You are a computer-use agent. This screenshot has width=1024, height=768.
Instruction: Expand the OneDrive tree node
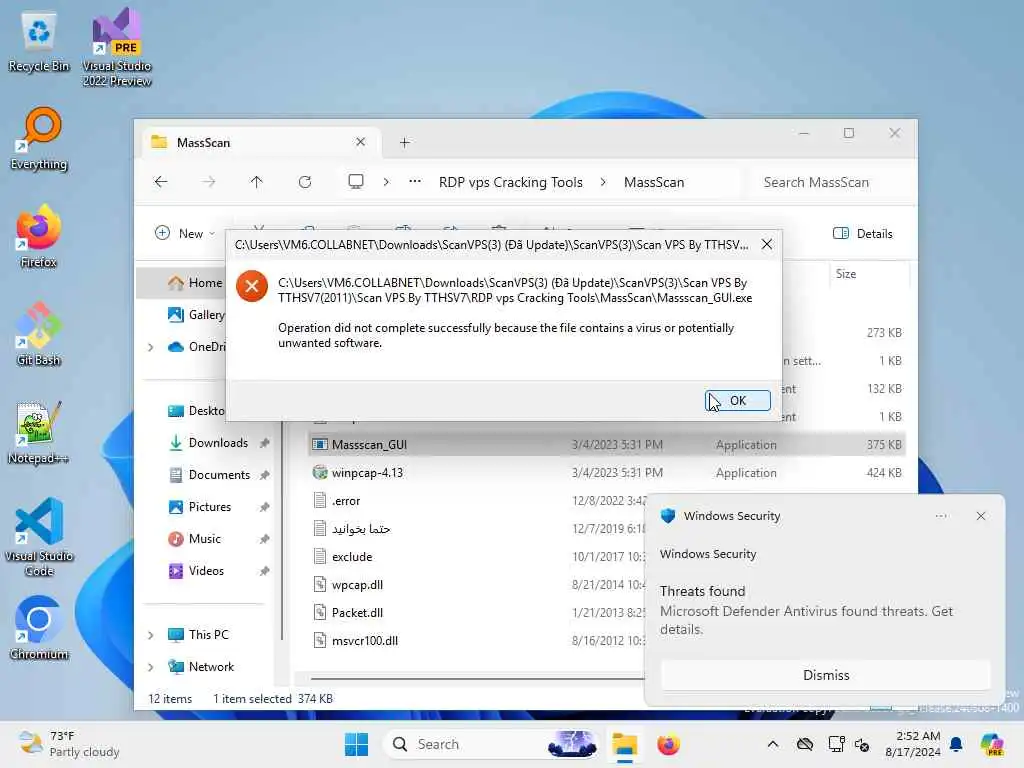151,347
